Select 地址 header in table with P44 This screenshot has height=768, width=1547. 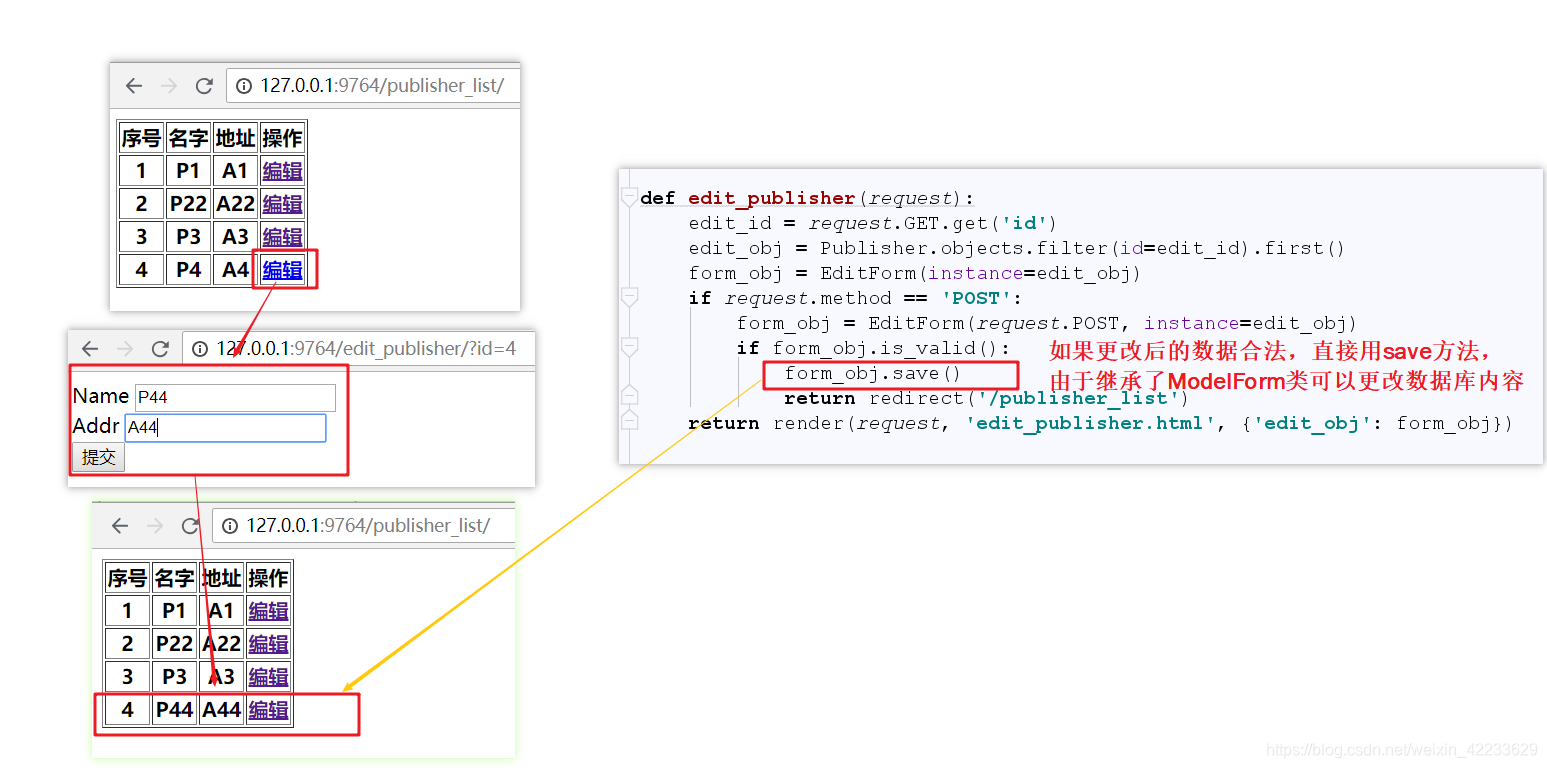[x=221, y=578]
